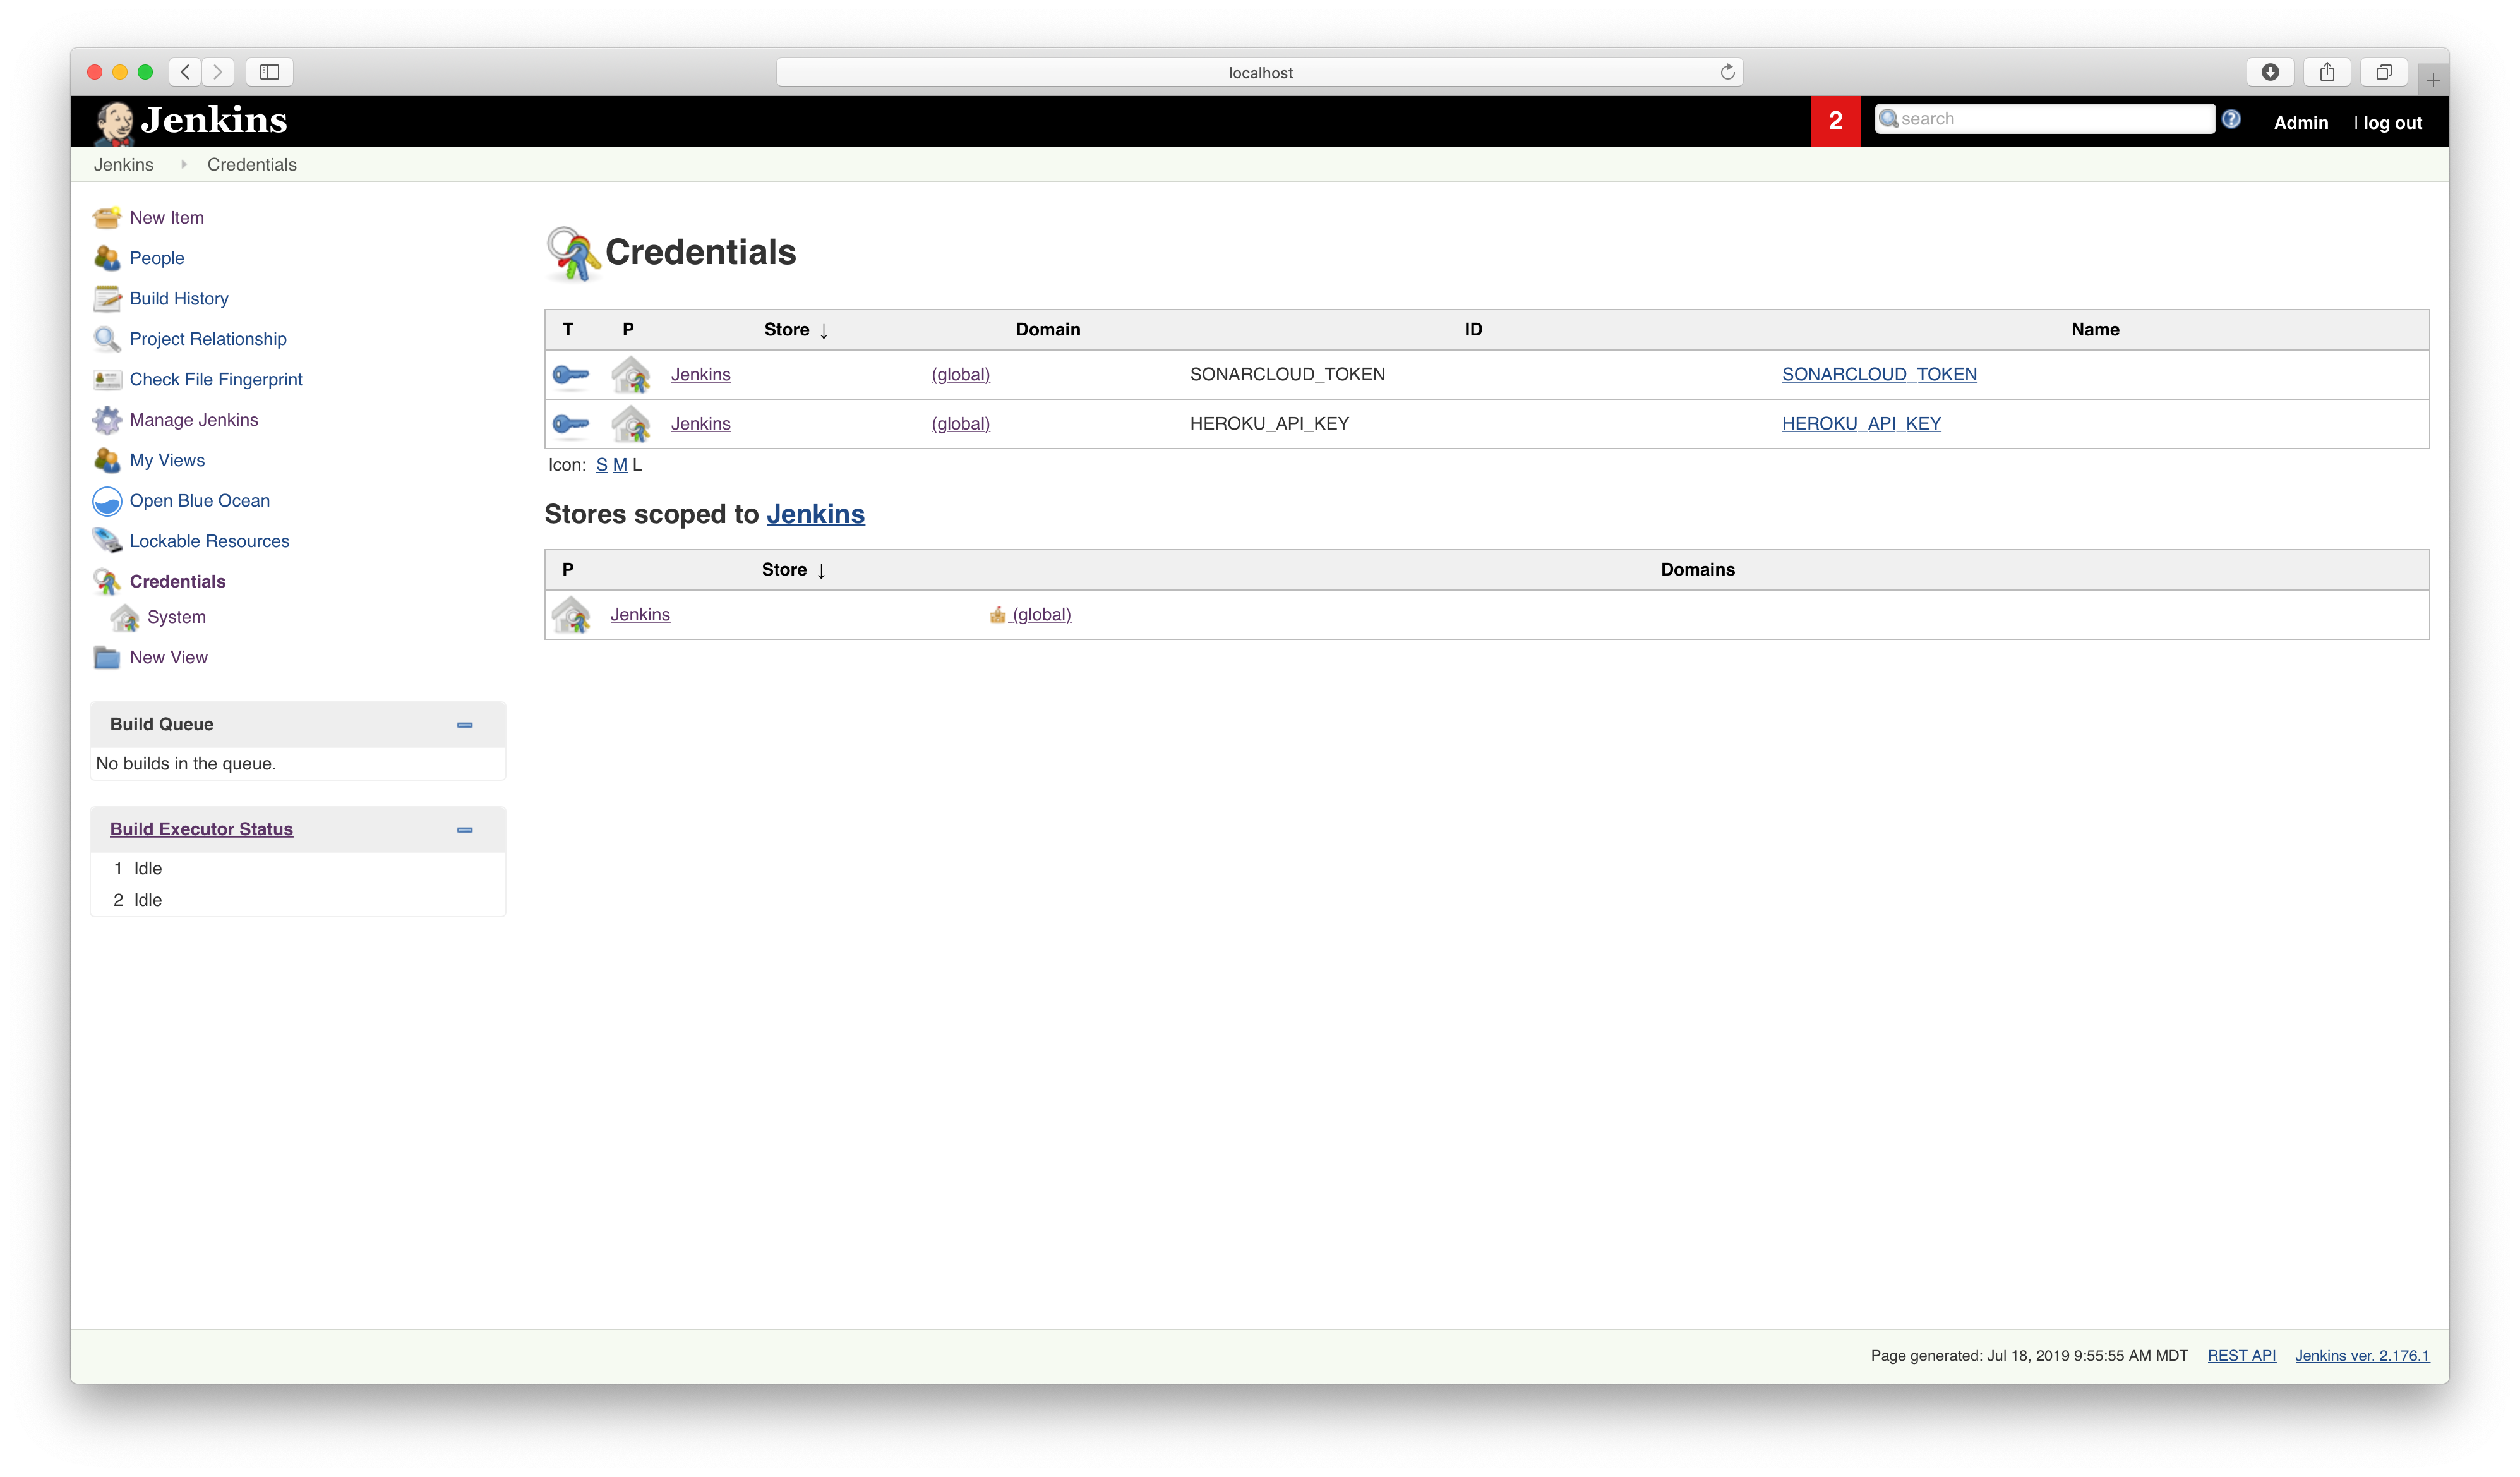Click the search help question-mark icon
This screenshot has height=1477, width=2520.
pos(2231,120)
